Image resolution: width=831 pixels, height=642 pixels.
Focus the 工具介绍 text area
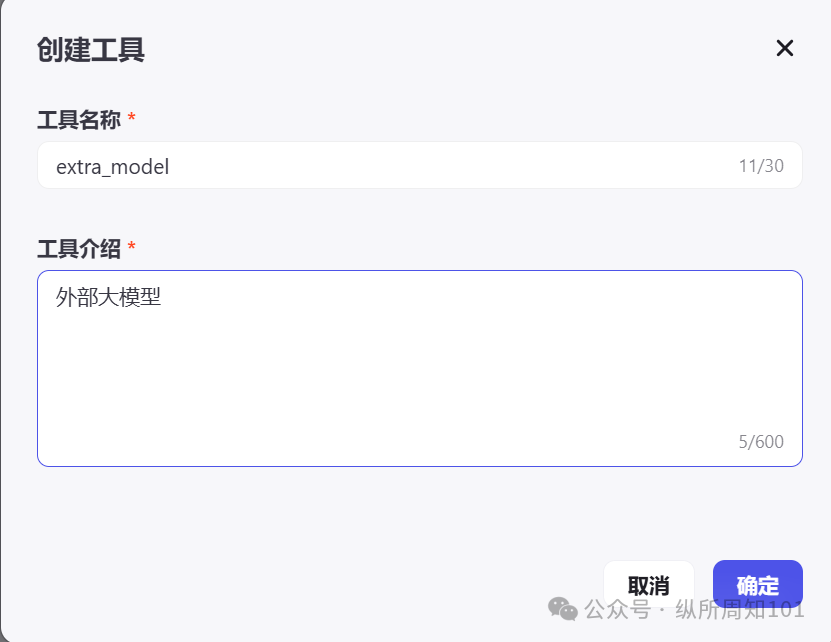pos(420,368)
